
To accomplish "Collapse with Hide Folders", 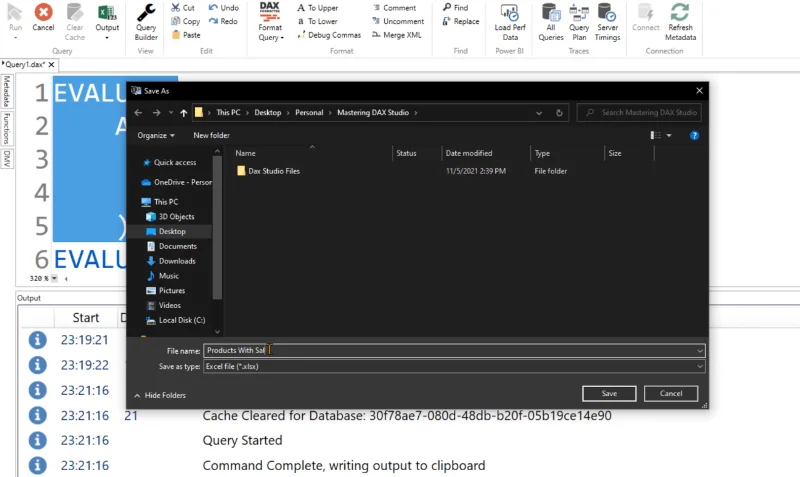I will click(160, 395).
